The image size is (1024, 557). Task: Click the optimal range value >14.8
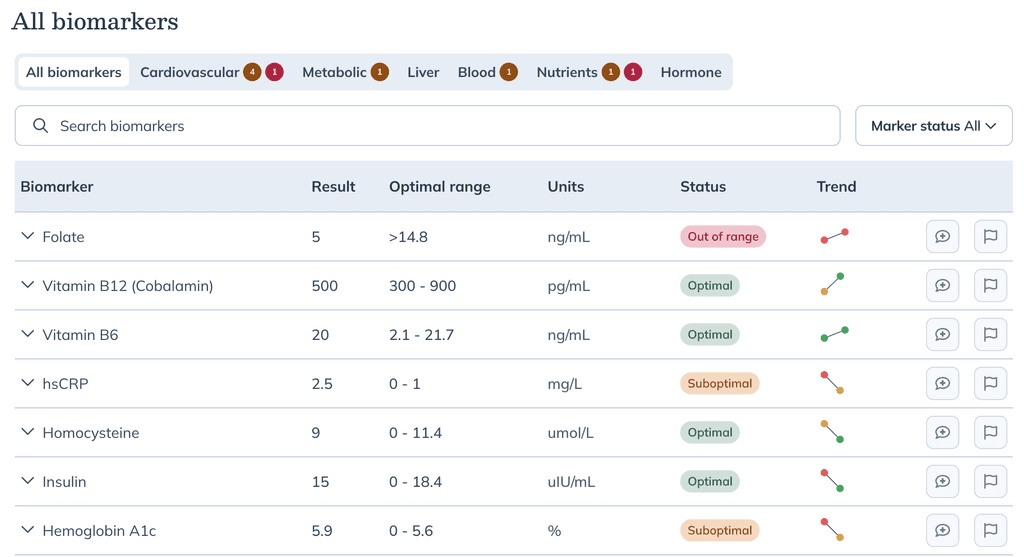pyautogui.click(x=408, y=236)
